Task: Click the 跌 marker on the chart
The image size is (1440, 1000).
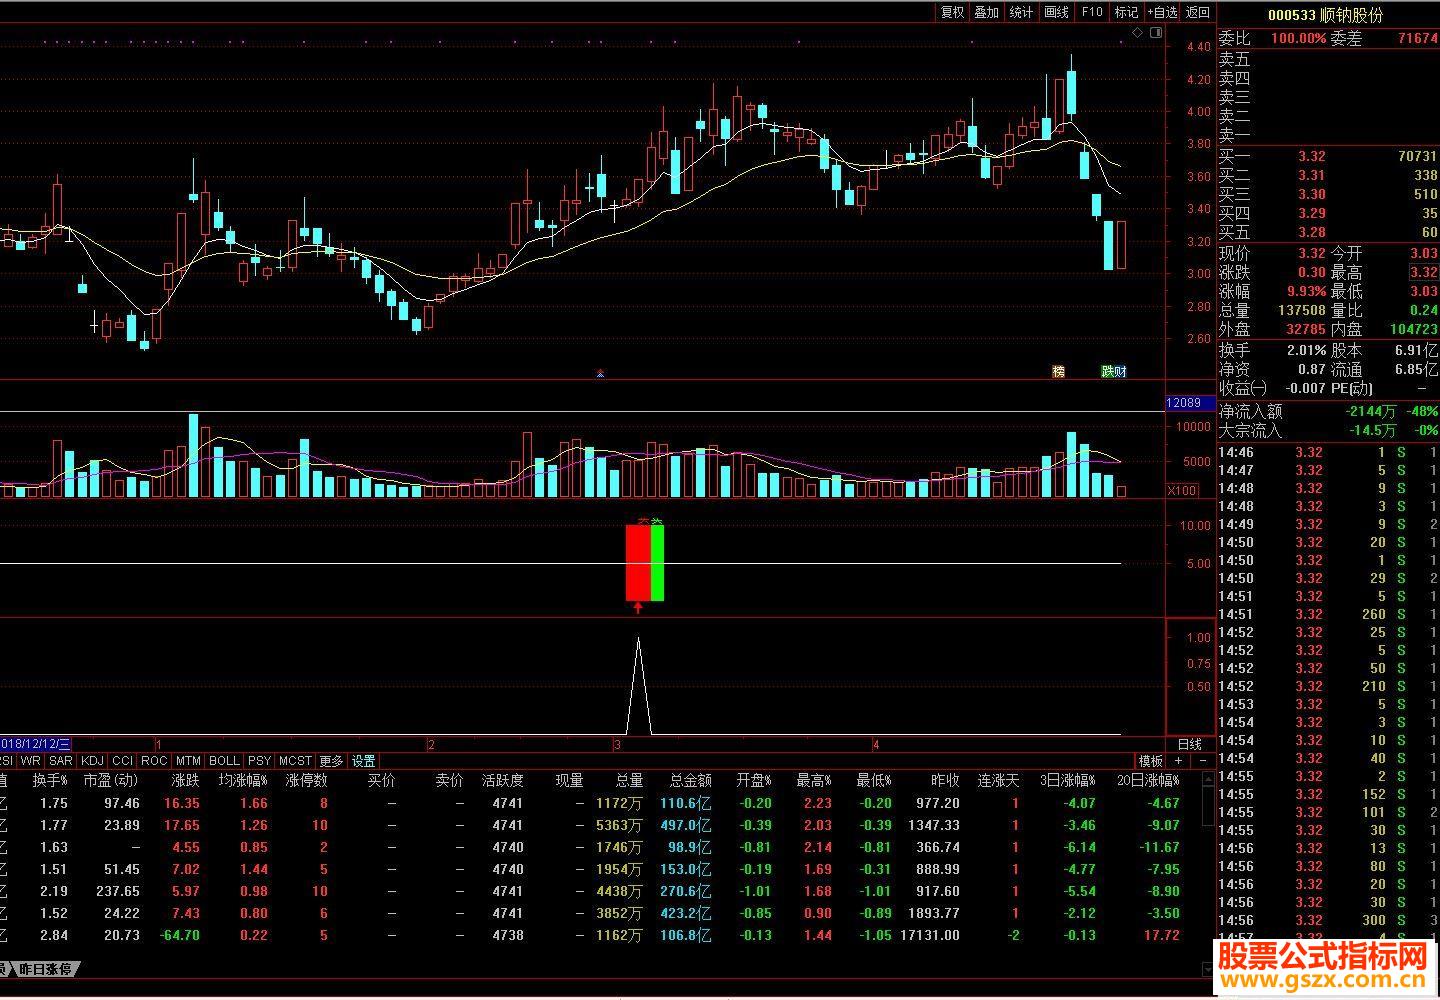Action: point(1108,371)
